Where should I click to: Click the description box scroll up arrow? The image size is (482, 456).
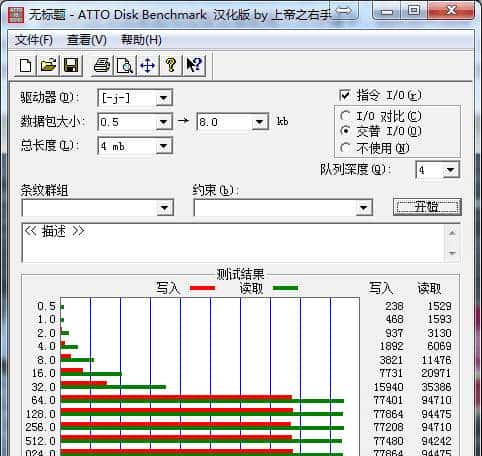click(452, 233)
